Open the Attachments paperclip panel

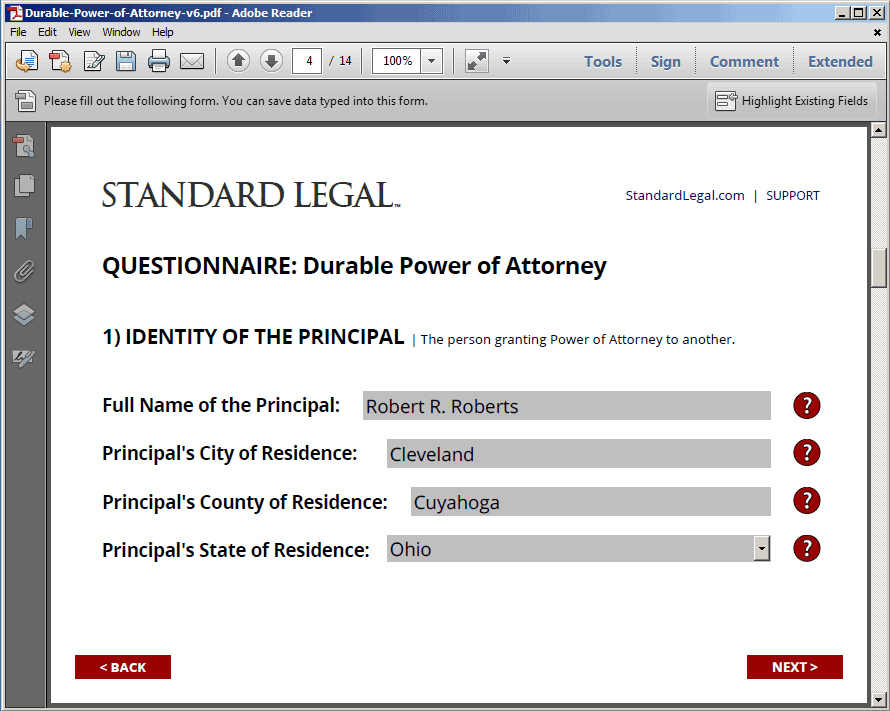(x=24, y=271)
